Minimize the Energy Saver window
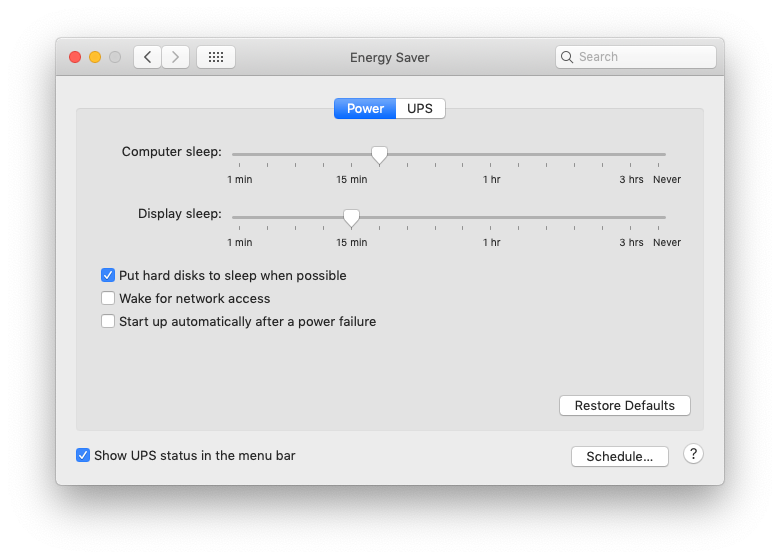Image resolution: width=780 pixels, height=559 pixels. tap(95, 57)
